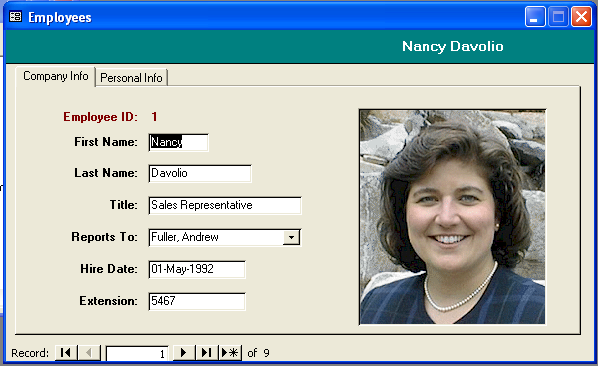Viewport: 598px width, 366px height.
Task: Switch to the Personal Info tab
Action: pyautogui.click(x=131, y=78)
